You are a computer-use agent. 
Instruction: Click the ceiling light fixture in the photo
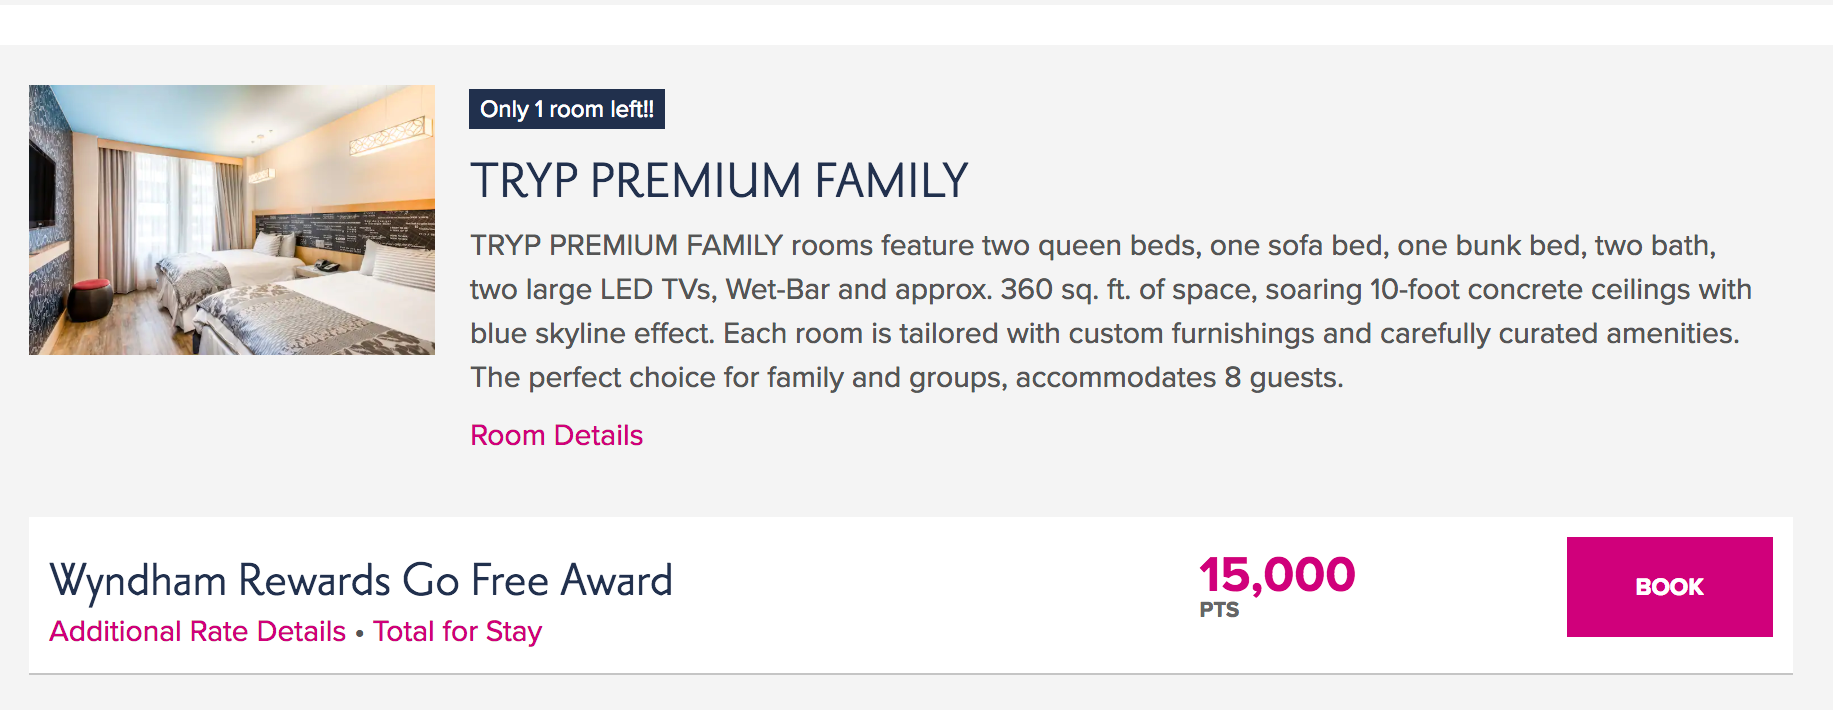point(392,136)
